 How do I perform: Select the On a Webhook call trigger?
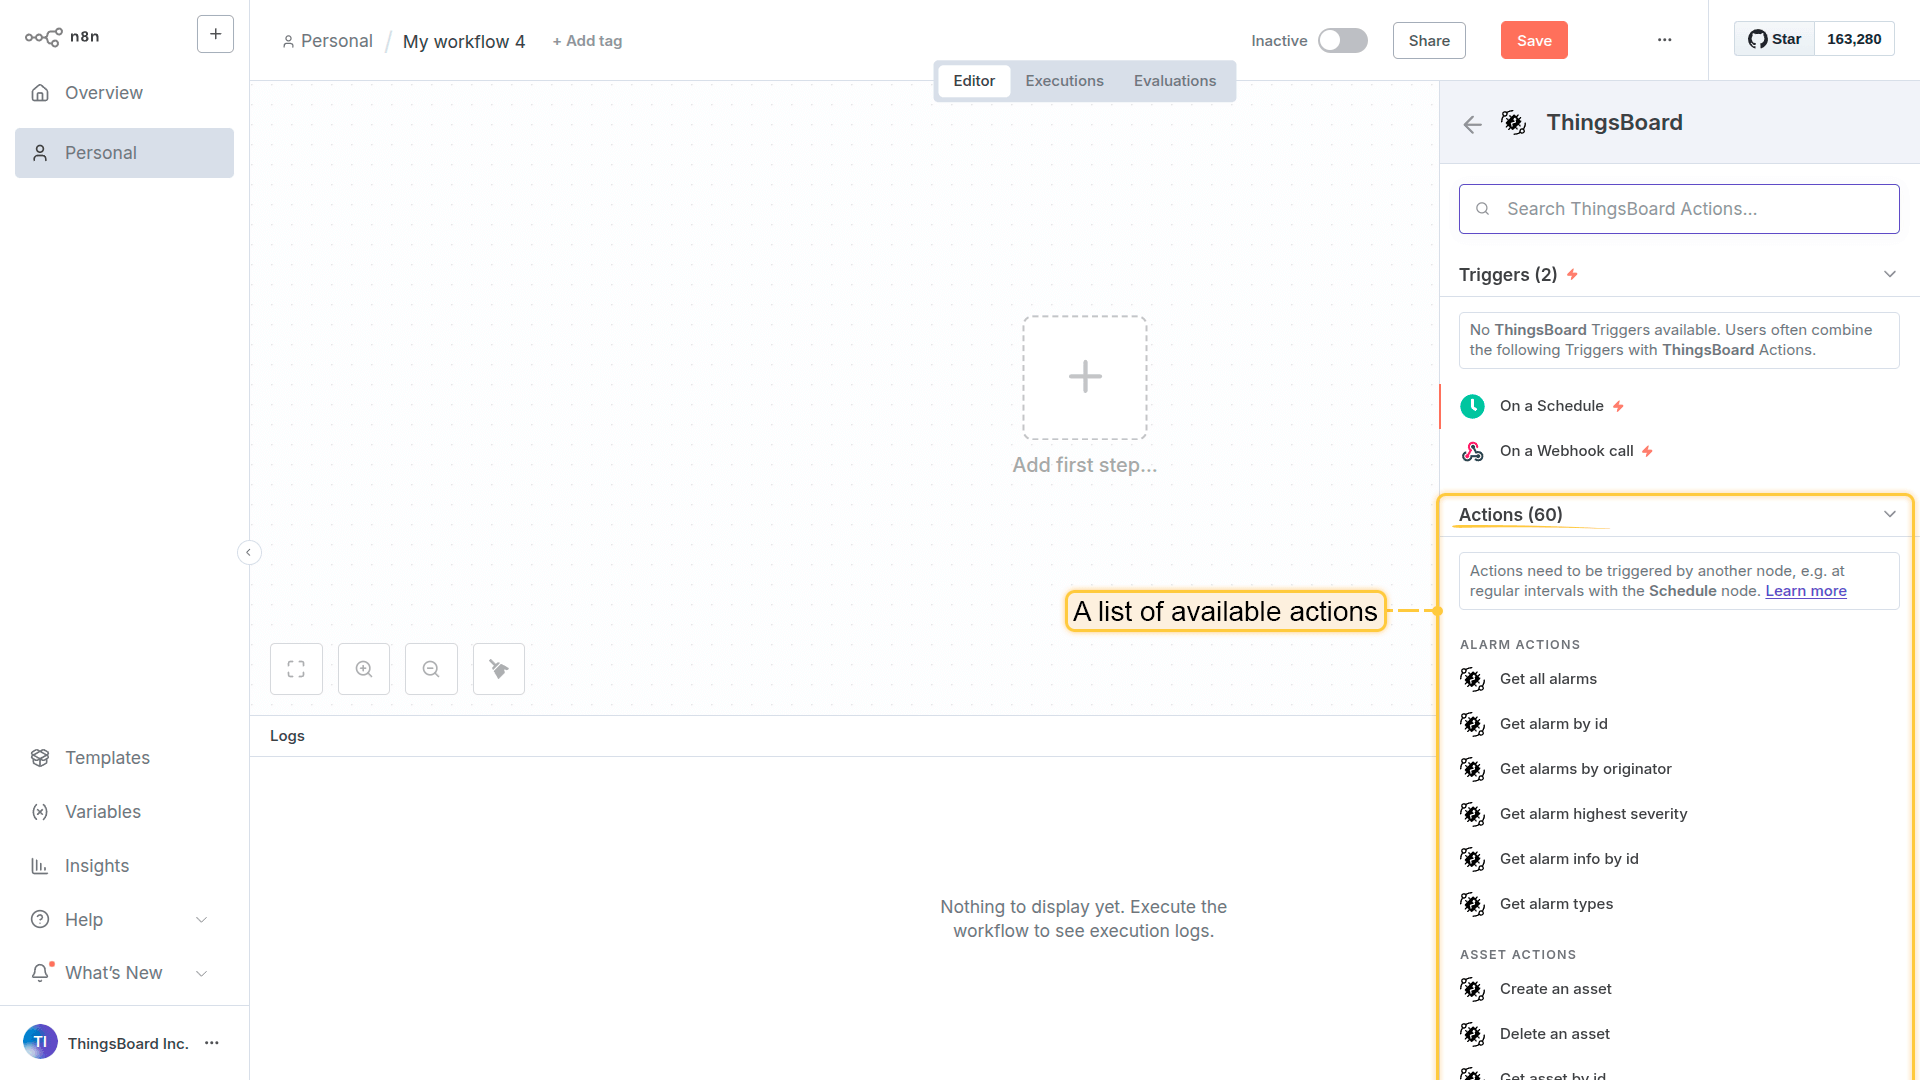pyautogui.click(x=1566, y=451)
